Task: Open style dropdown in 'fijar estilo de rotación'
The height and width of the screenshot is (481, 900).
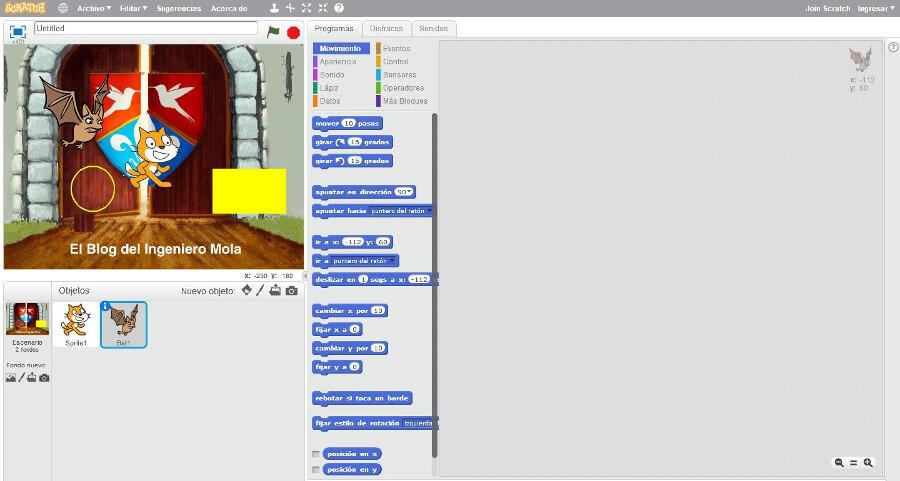Action: [418, 424]
